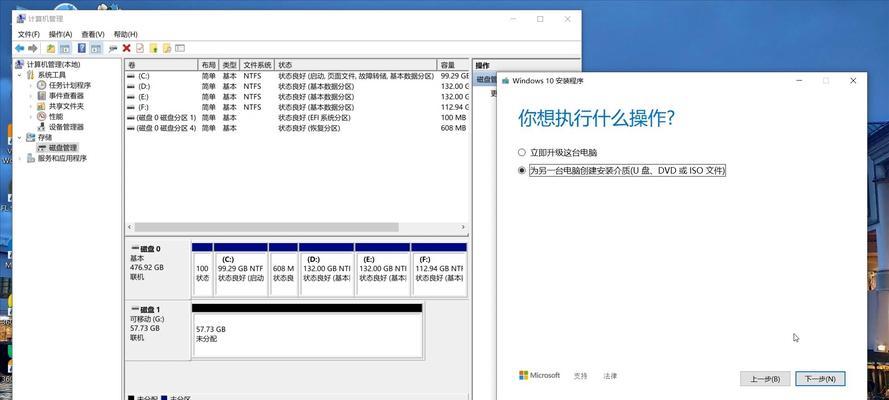This screenshot has width=889, height=400.
Task: Click the volume list horizontal scrollbar thumb
Action: 266,227
